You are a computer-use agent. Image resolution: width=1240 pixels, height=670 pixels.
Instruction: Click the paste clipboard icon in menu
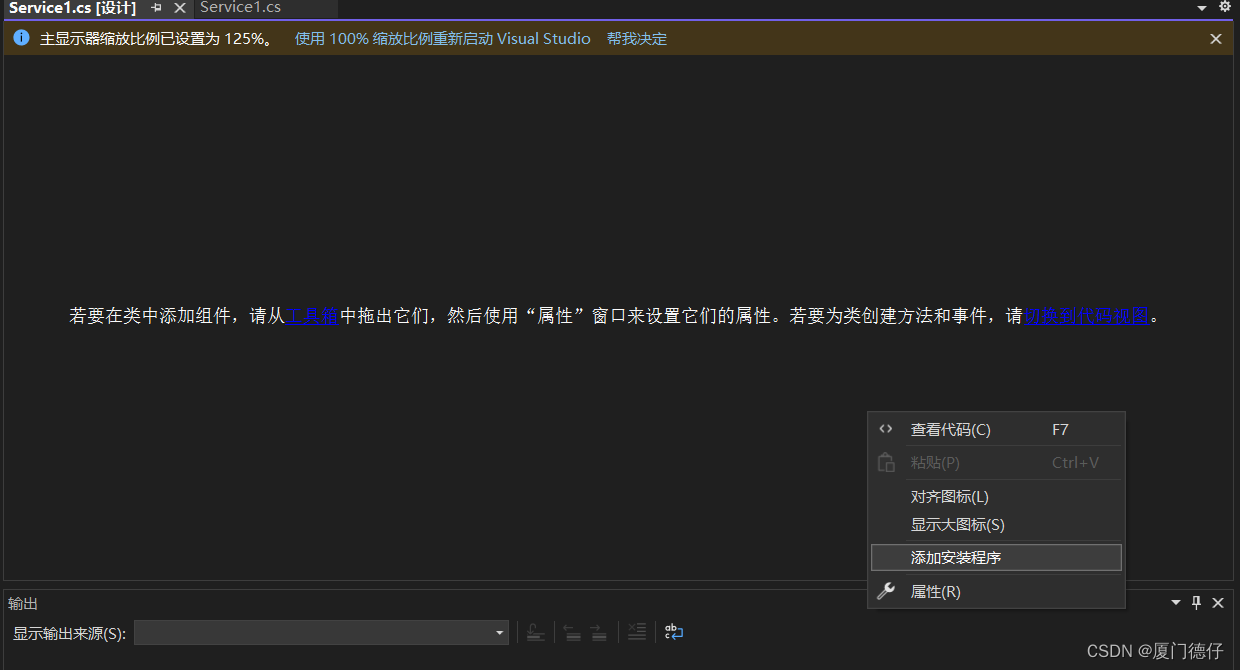pyautogui.click(x=886, y=463)
